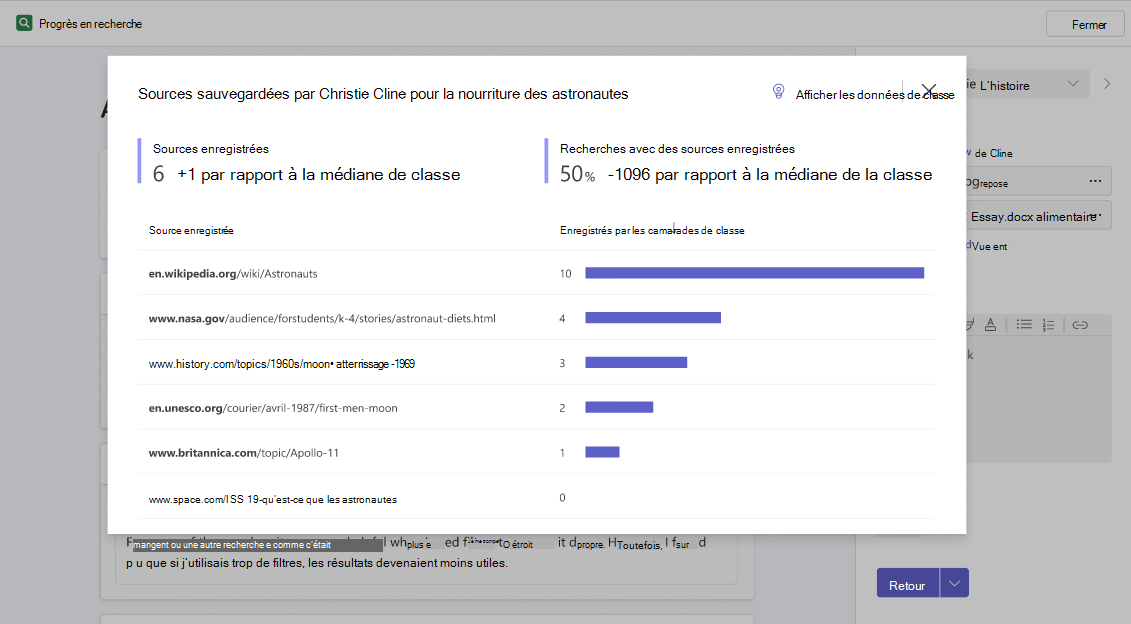Open the www.history.com moon landing source
The width and height of the screenshot is (1131, 624).
281,364
